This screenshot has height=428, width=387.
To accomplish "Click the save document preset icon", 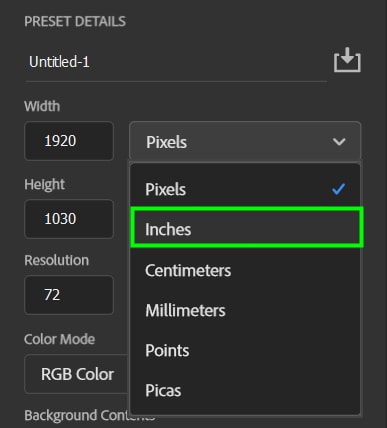I will [x=347, y=60].
